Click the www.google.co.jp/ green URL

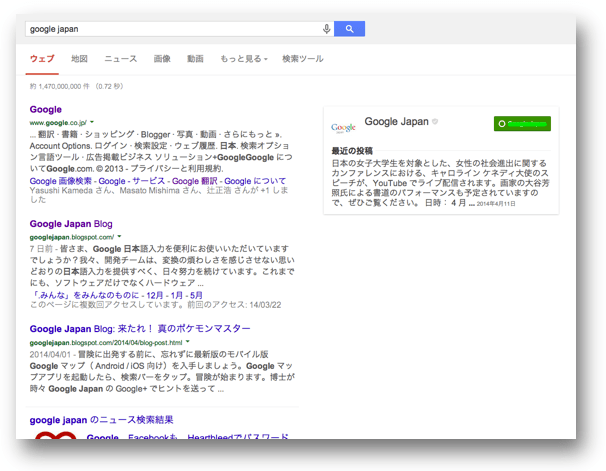(58, 122)
